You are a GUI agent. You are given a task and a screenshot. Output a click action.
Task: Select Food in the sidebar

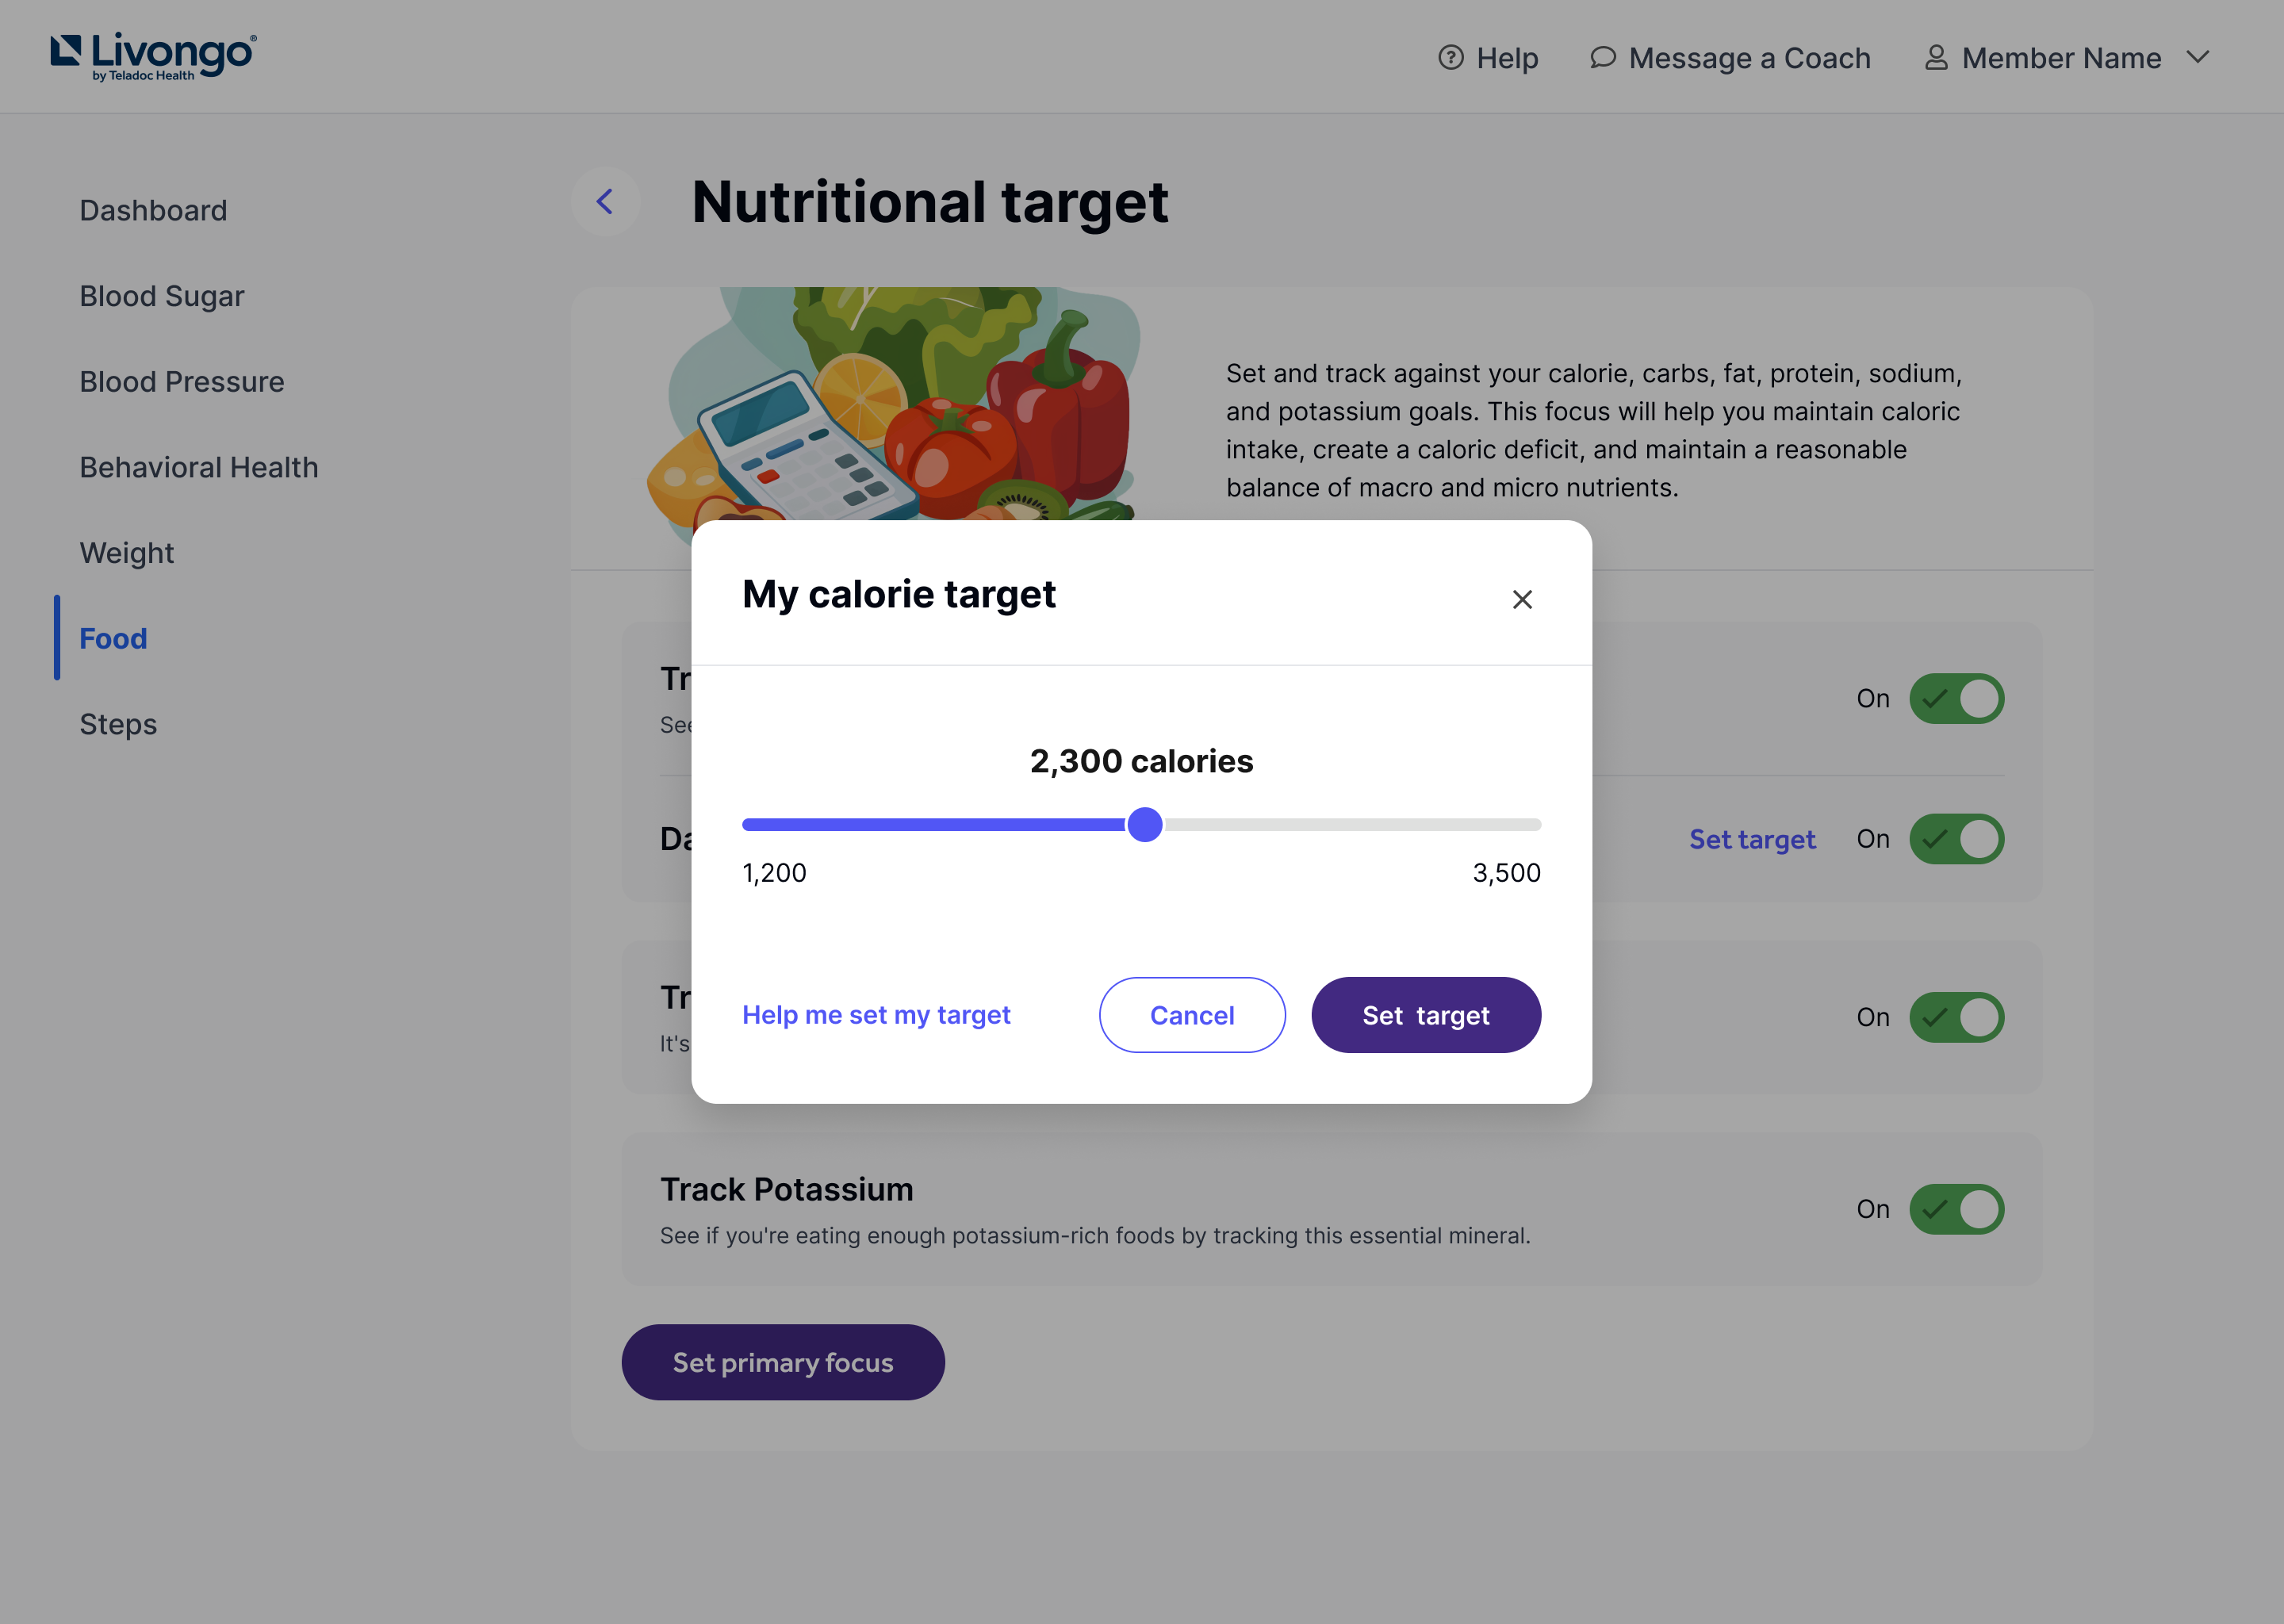click(x=112, y=638)
